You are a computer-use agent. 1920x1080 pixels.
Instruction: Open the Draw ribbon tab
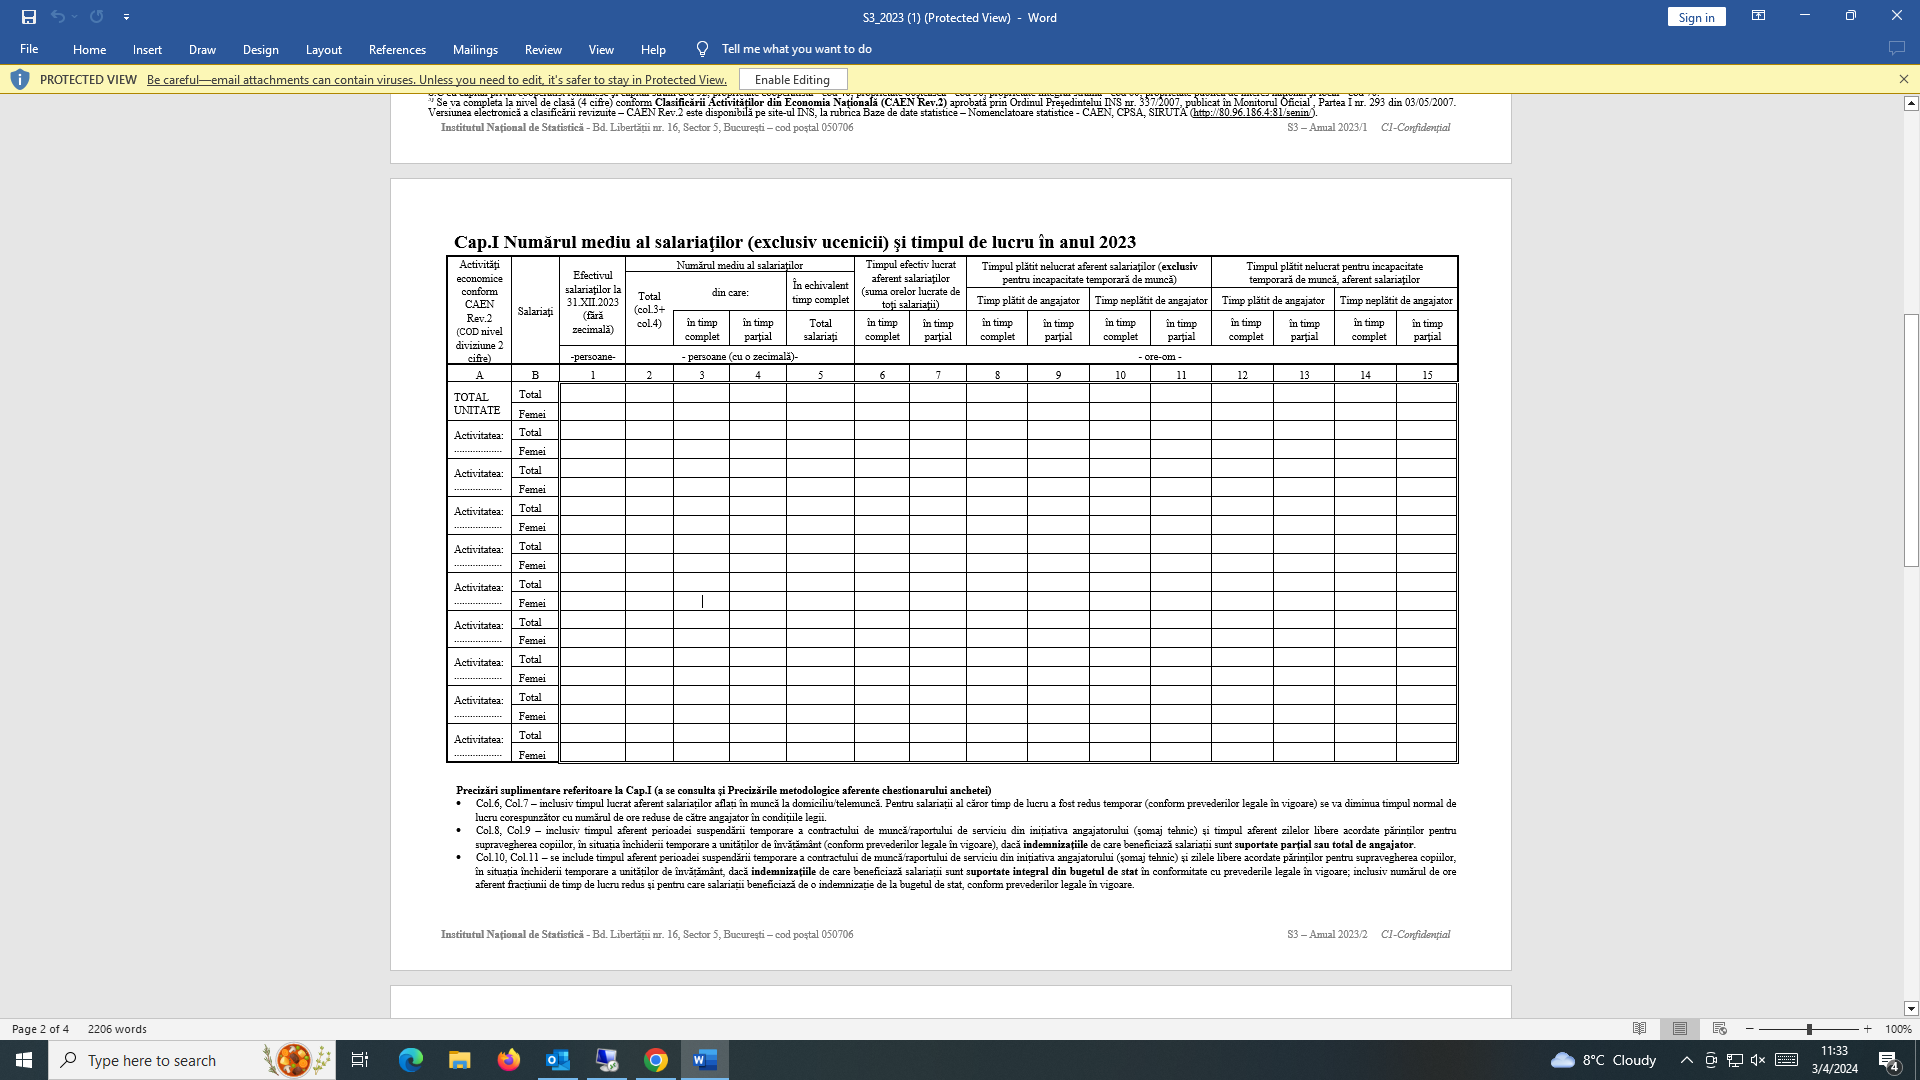click(x=202, y=49)
